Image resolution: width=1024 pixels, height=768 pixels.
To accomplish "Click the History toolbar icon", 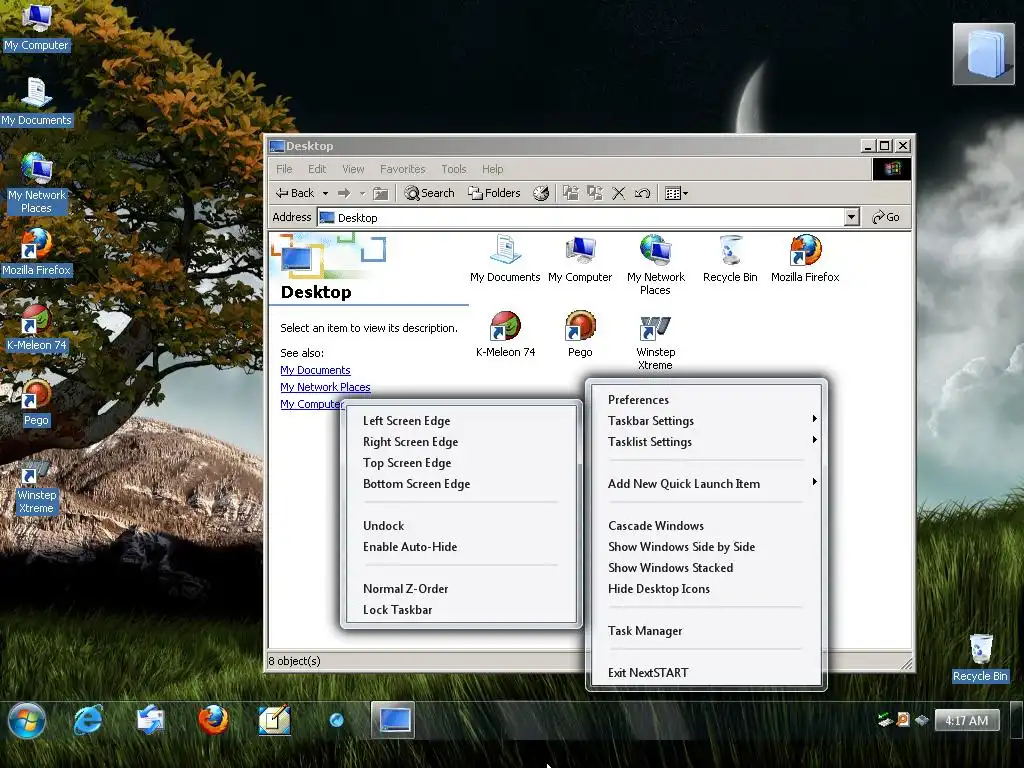I will (541, 193).
